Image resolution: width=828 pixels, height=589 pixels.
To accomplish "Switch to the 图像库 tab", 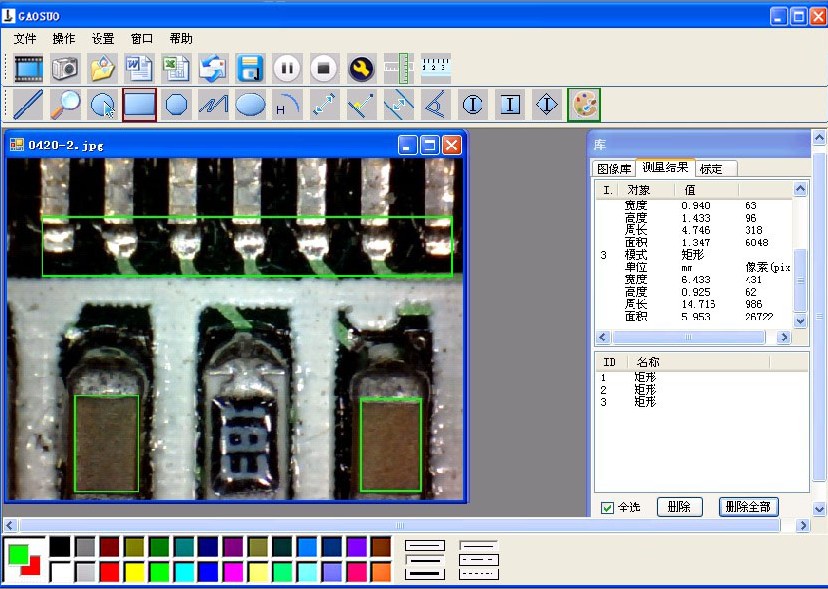I will coord(614,169).
